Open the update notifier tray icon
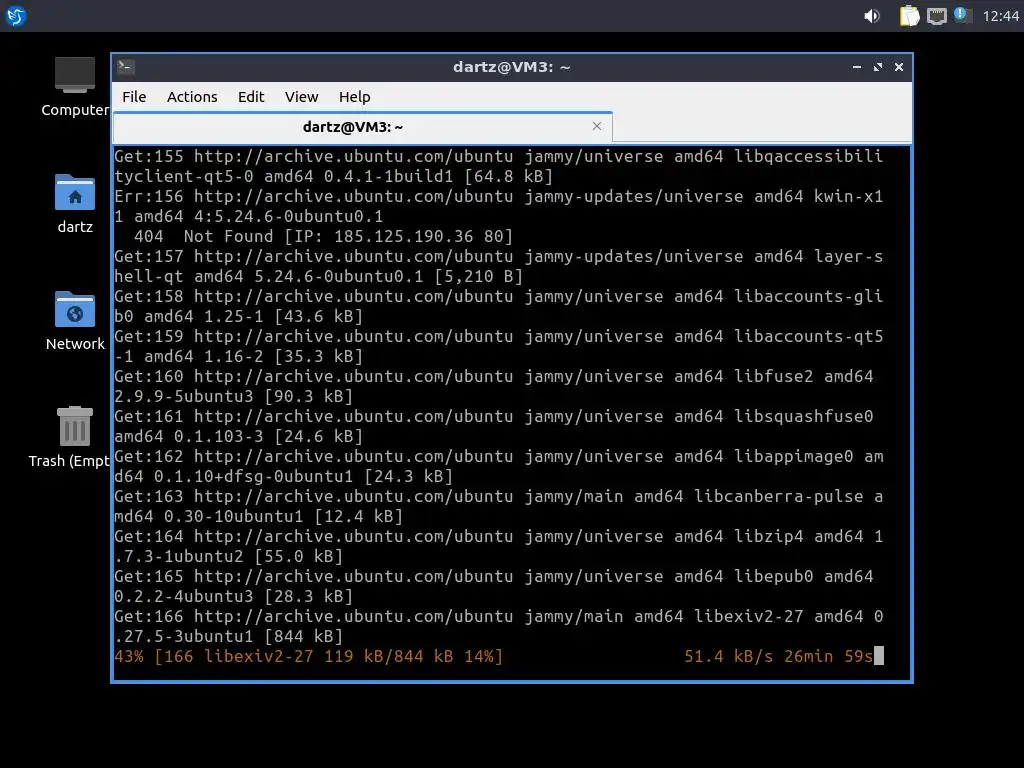Viewport: 1024px width, 768px height. point(963,14)
